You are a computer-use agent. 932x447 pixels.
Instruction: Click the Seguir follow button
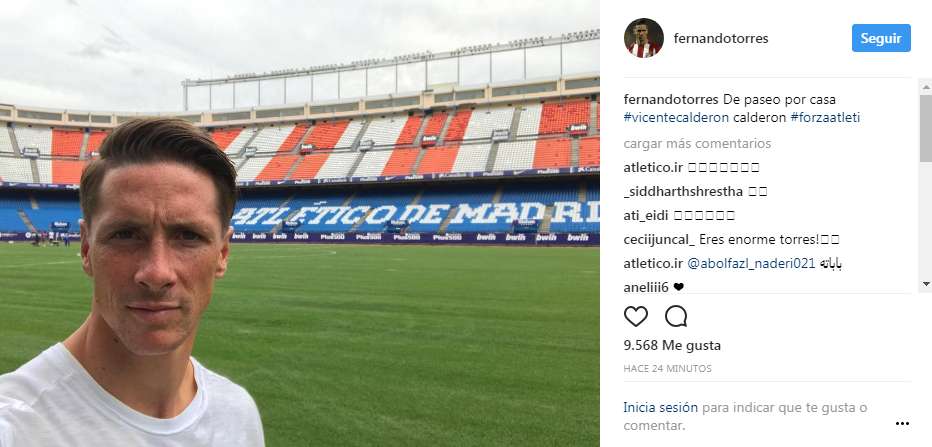coord(881,38)
